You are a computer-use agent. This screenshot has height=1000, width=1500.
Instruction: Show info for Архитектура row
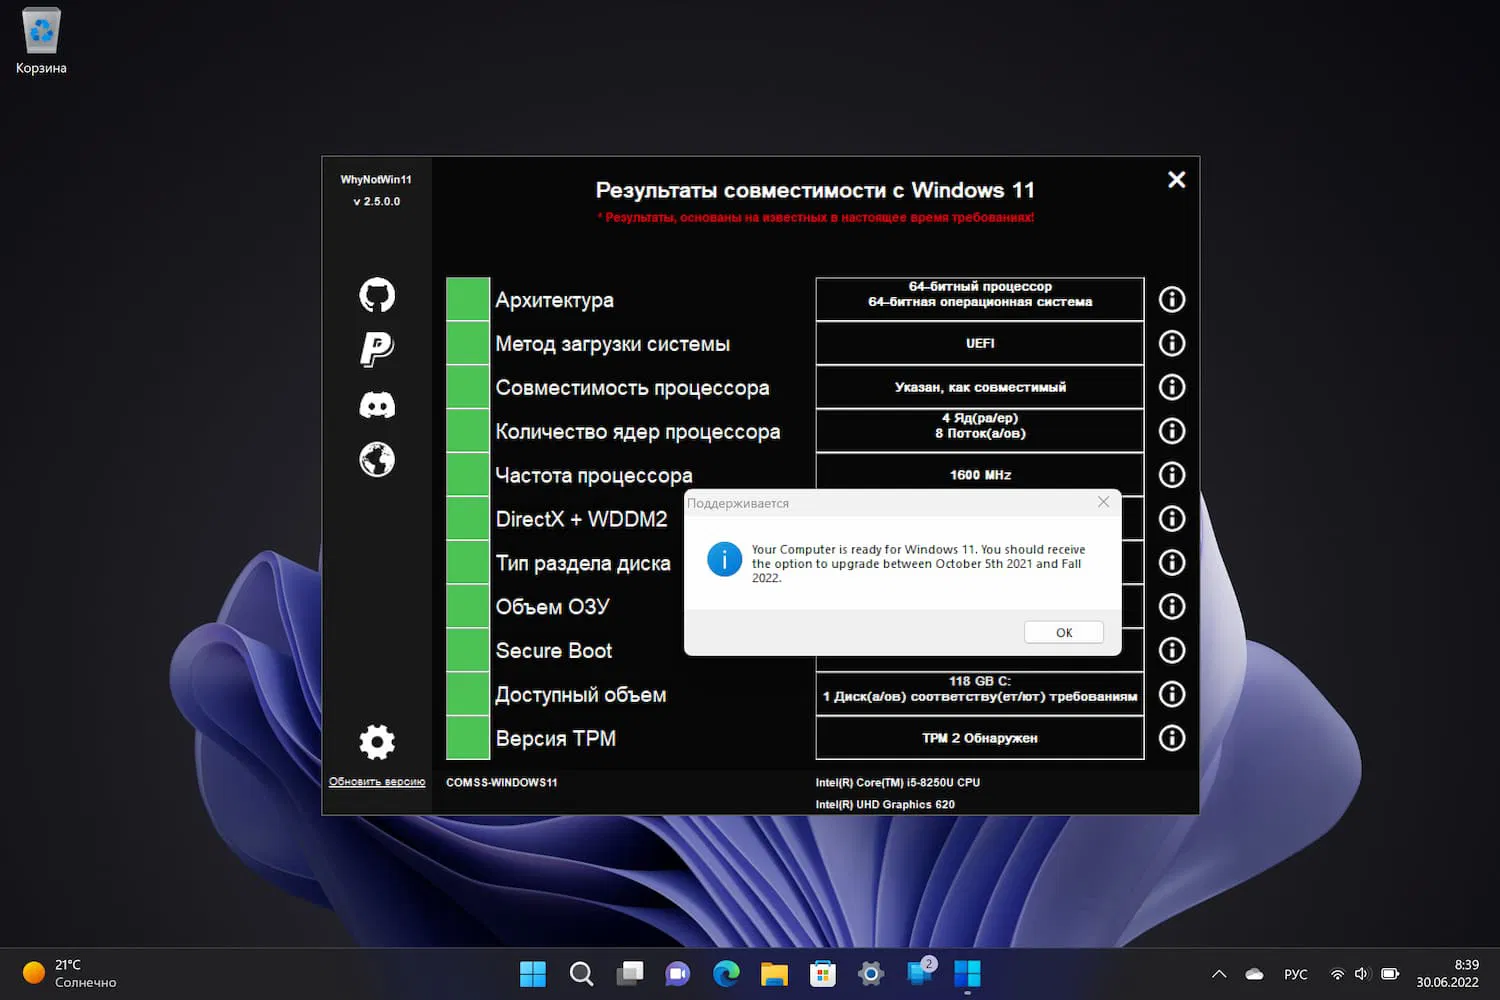pyautogui.click(x=1171, y=299)
